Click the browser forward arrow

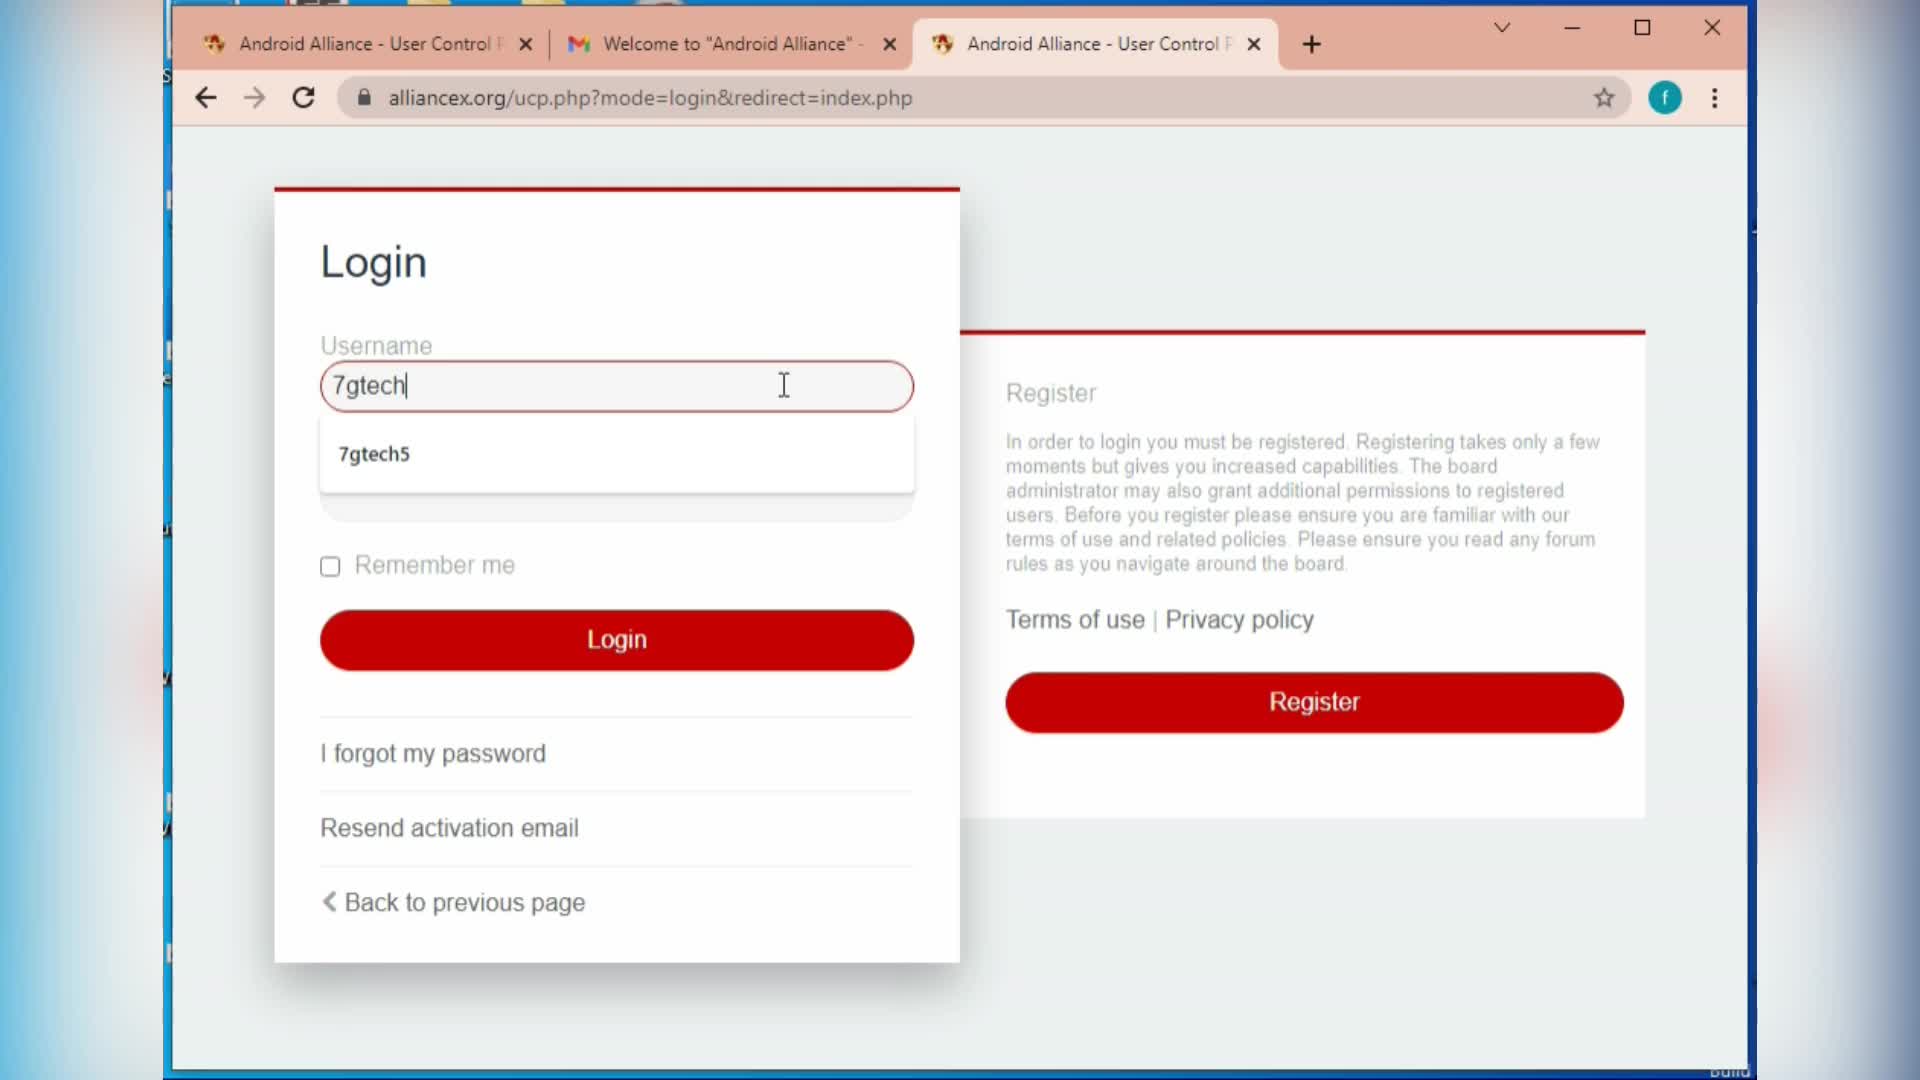(x=255, y=98)
